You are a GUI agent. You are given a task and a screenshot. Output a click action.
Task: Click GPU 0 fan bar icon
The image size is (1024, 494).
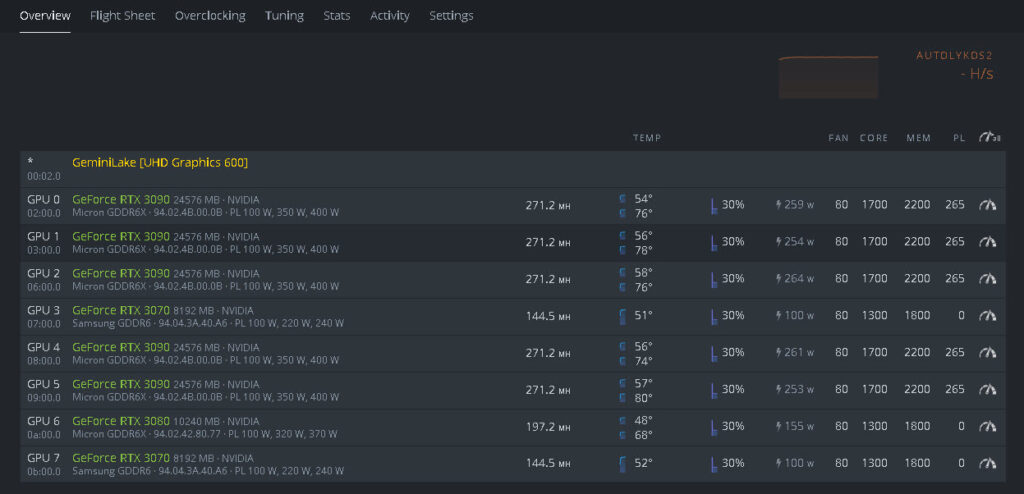(x=714, y=206)
